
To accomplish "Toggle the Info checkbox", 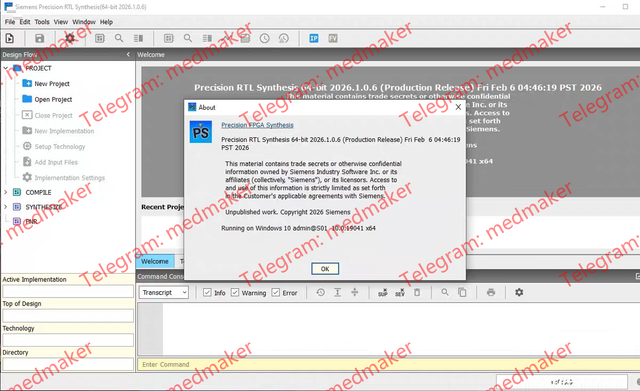I will pos(207,293).
